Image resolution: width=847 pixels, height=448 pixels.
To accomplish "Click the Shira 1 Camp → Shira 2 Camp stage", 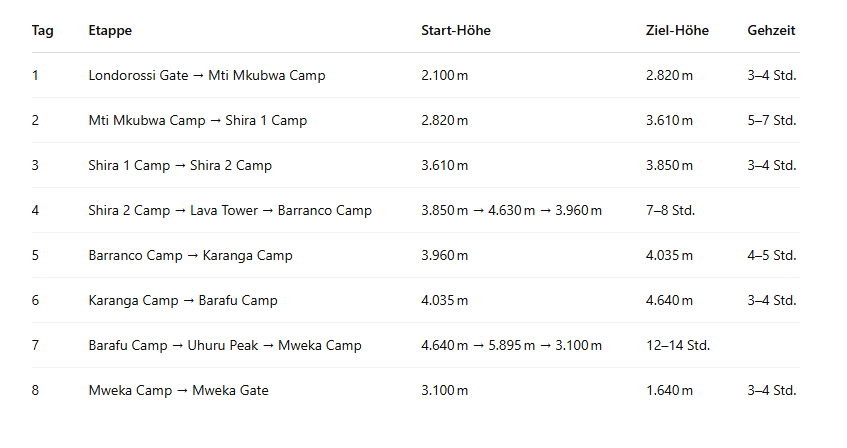I will coord(180,165).
